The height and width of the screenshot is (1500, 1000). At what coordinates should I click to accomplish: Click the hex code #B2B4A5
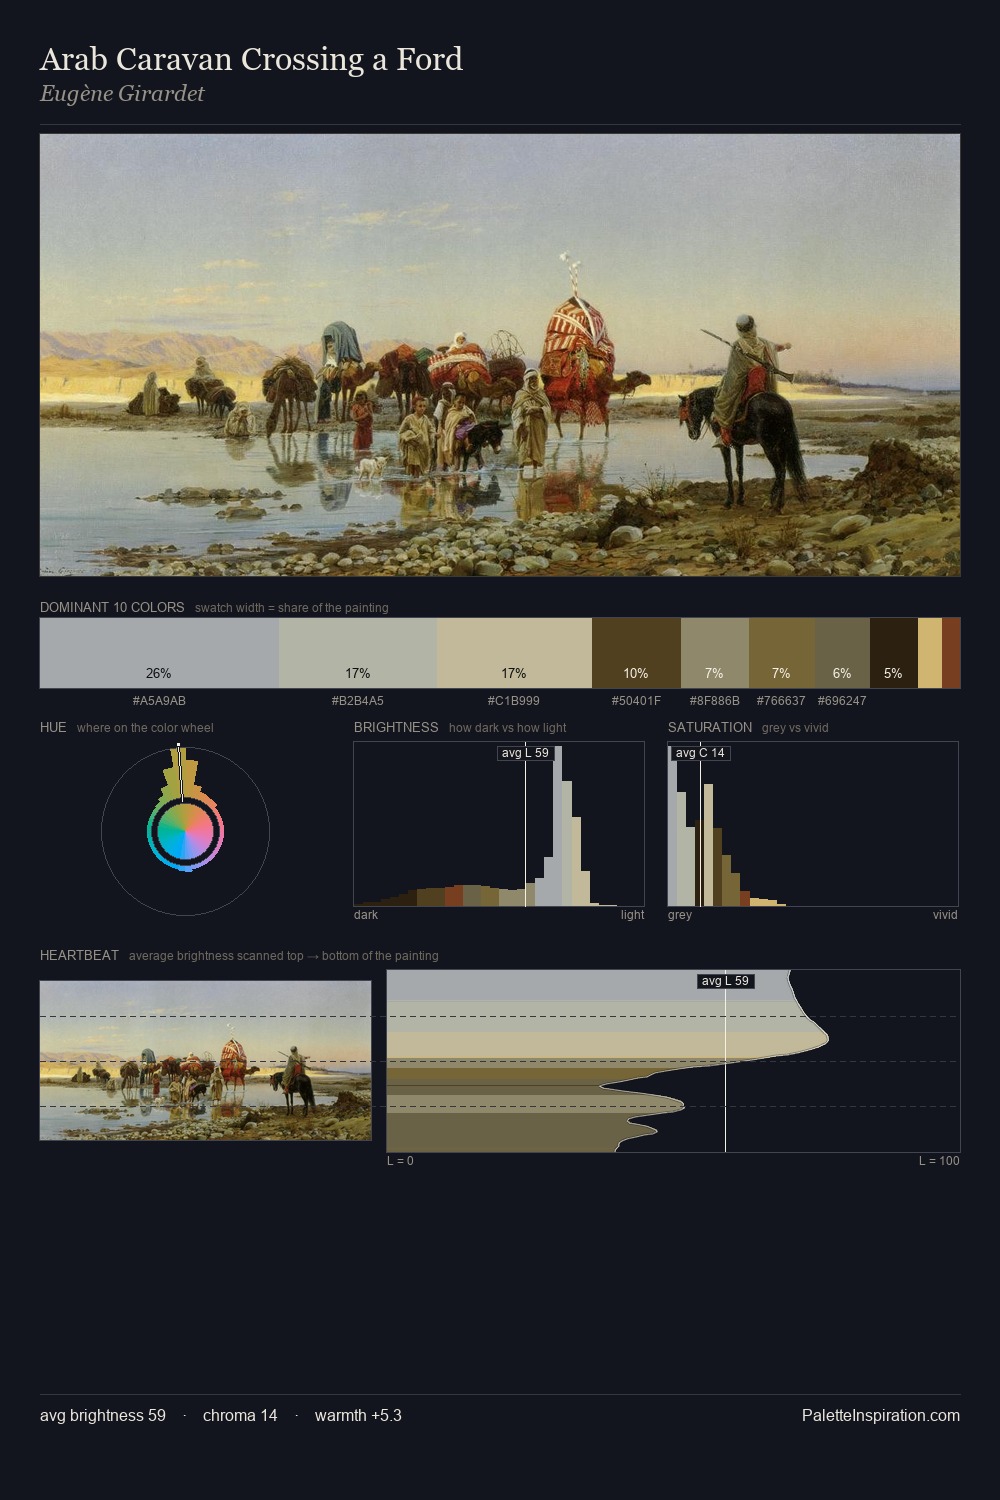358,701
